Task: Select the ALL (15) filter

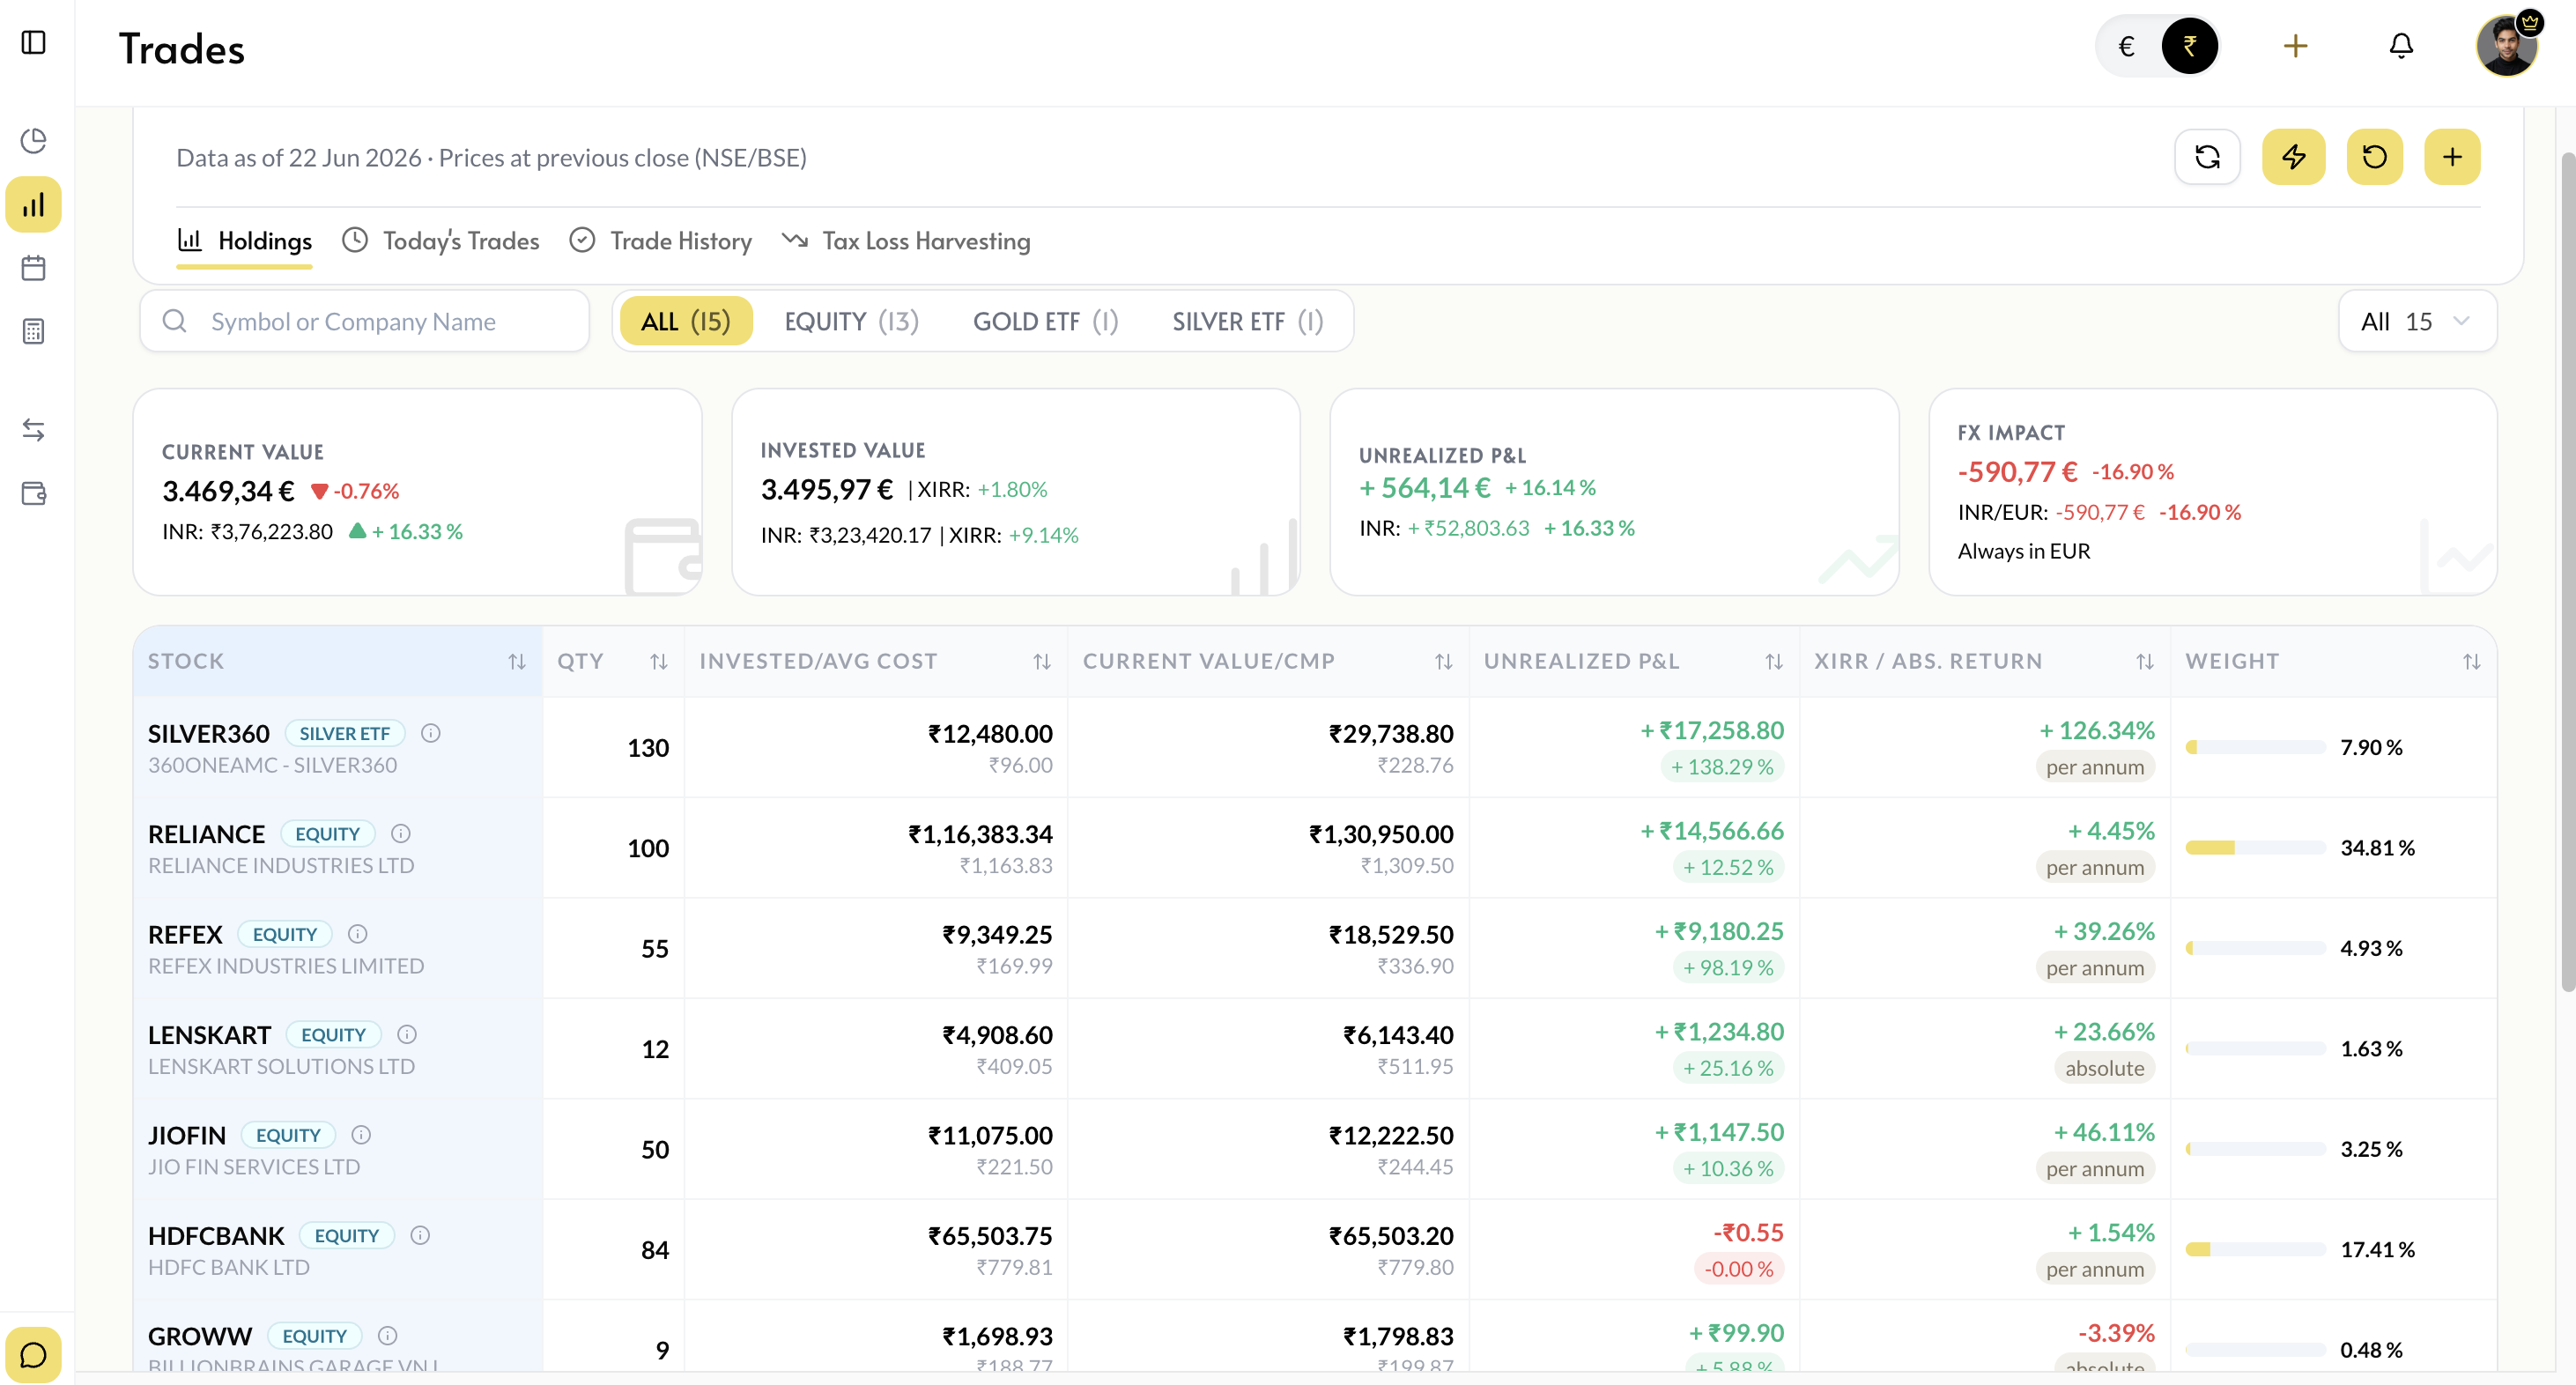Action: pyautogui.click(x=686, y=321)
